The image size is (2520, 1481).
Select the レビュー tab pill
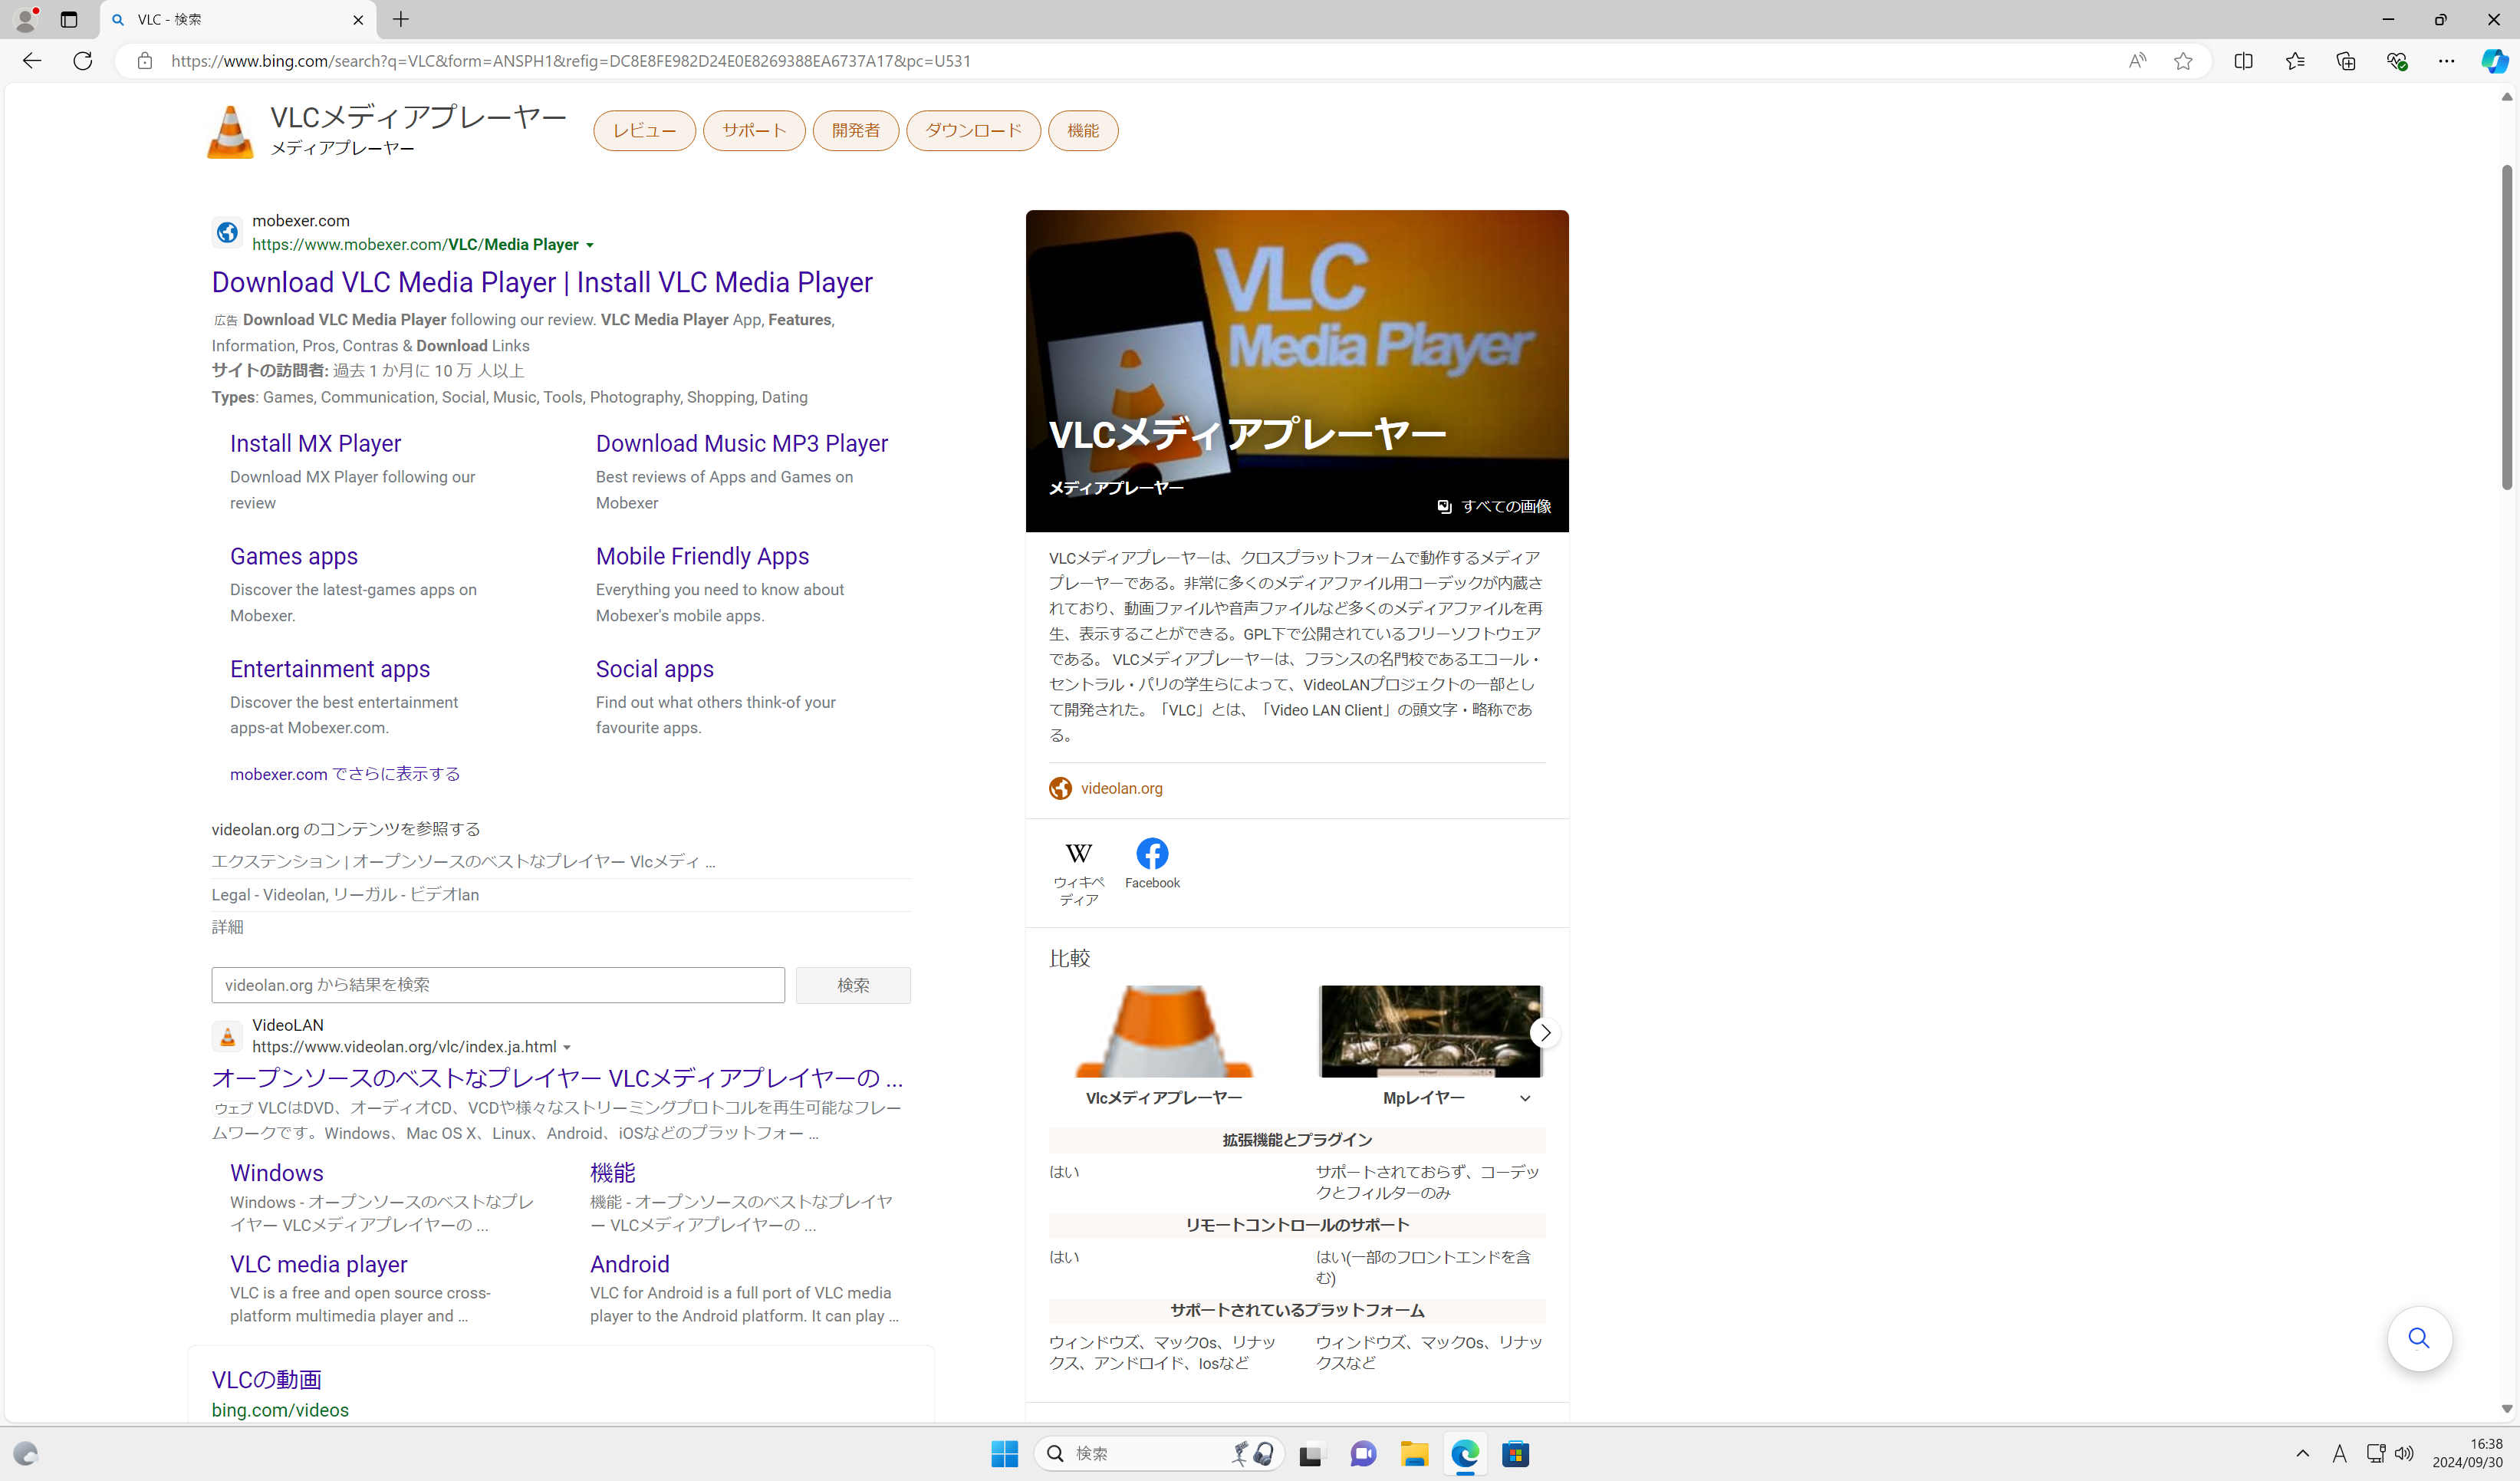click(x=644, y=131)
